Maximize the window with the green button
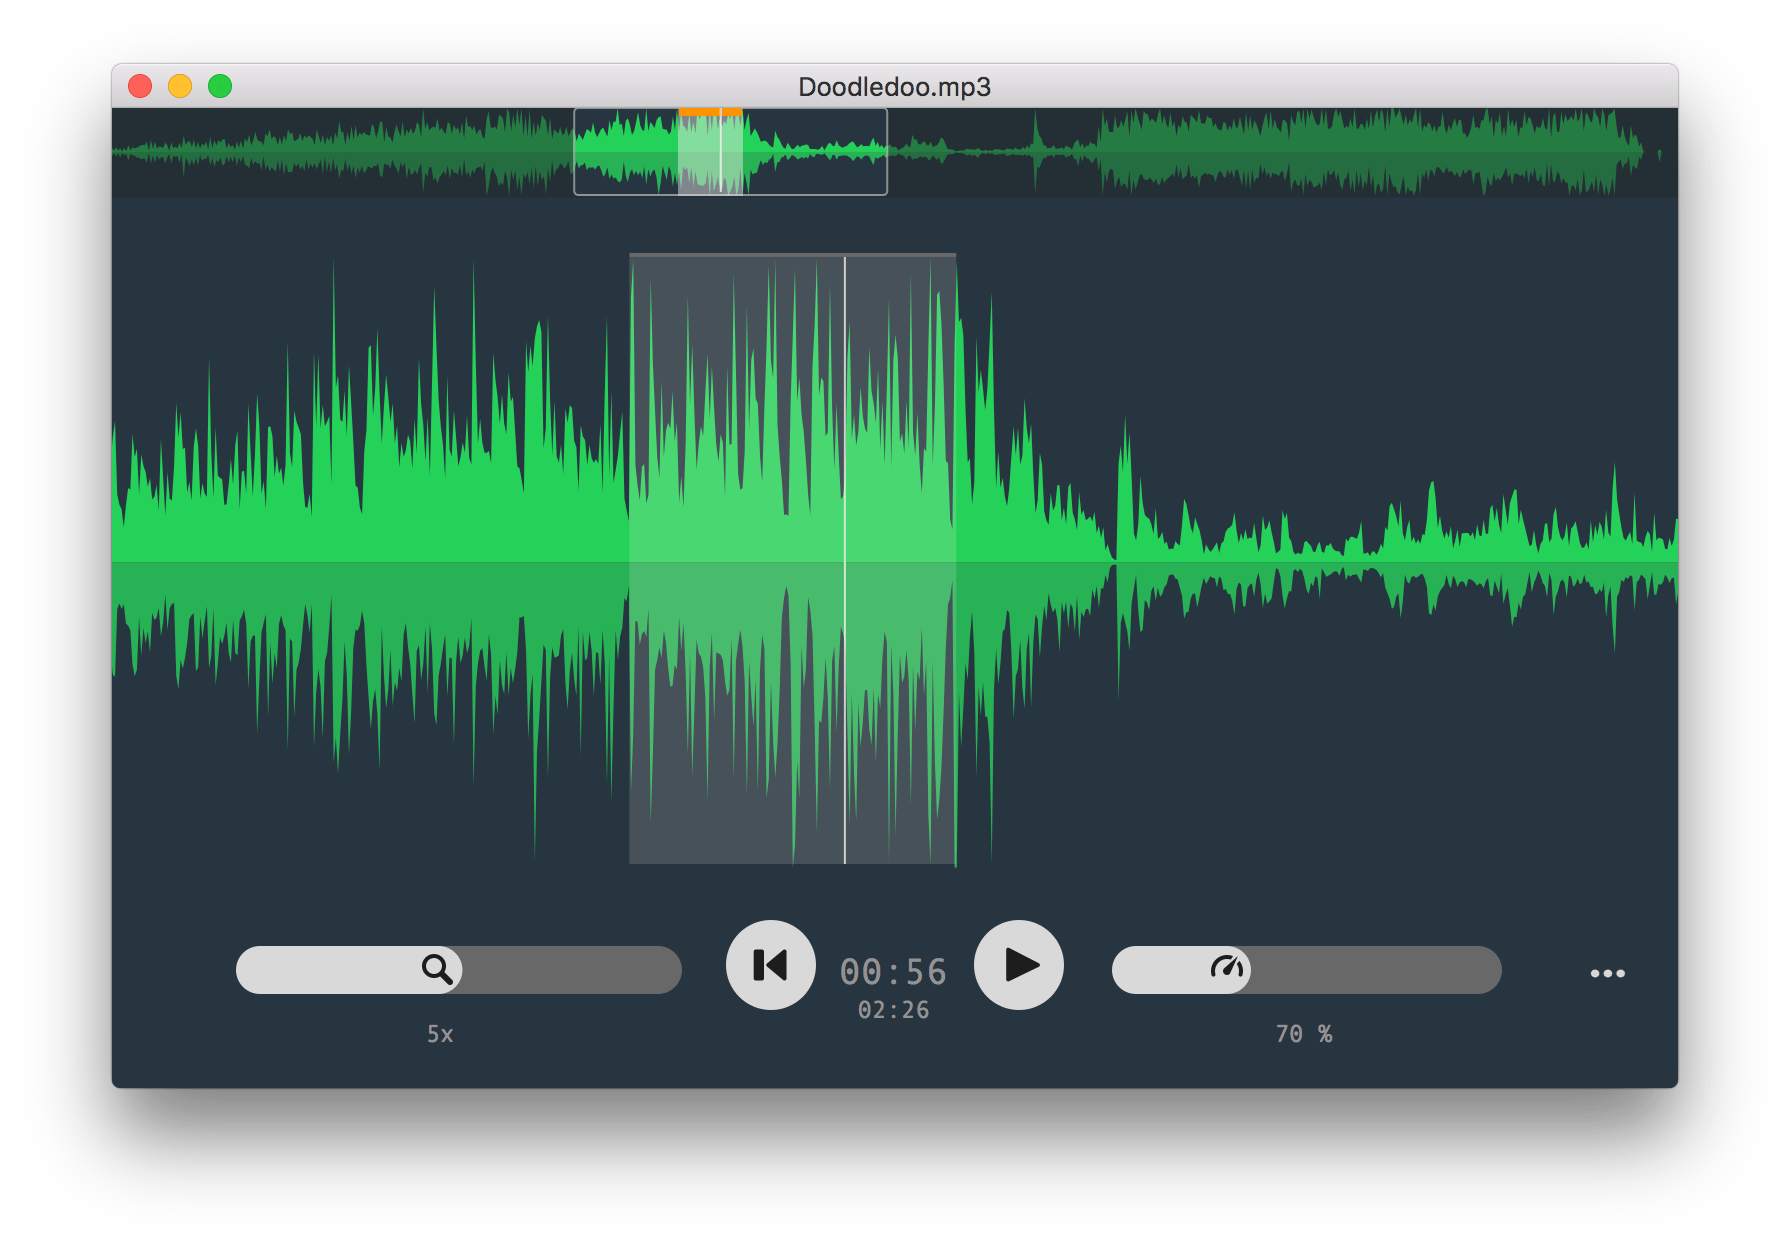This screenshot has height=1248, width=1790. [x=220, y=87]
